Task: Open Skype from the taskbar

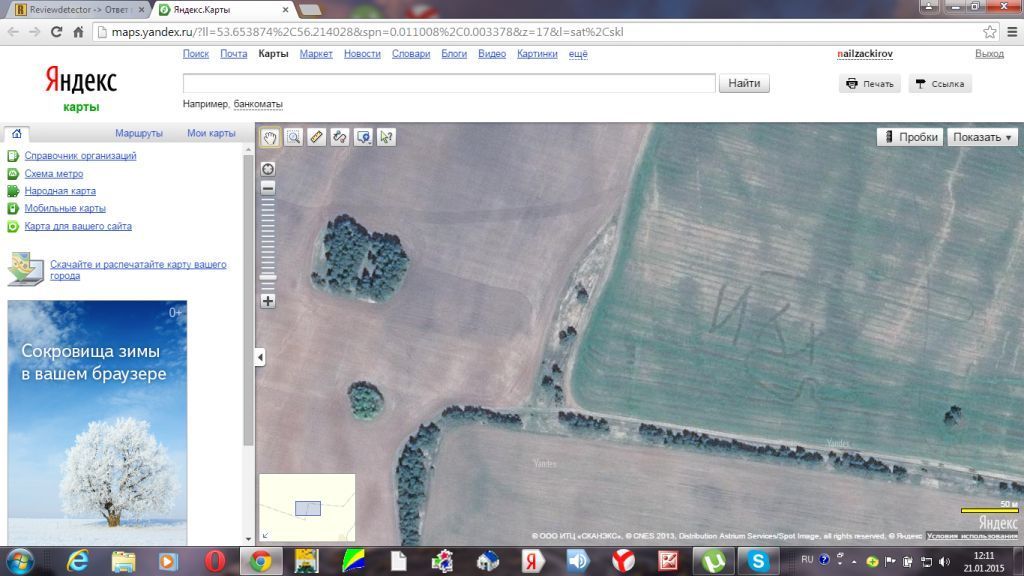Action: tap(759, 561)
